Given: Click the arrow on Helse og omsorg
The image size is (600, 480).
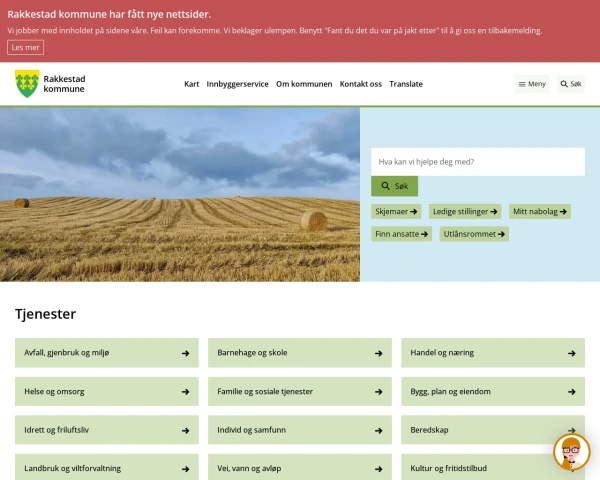Looking at the screenshot, I should click(x=185, y=391).
